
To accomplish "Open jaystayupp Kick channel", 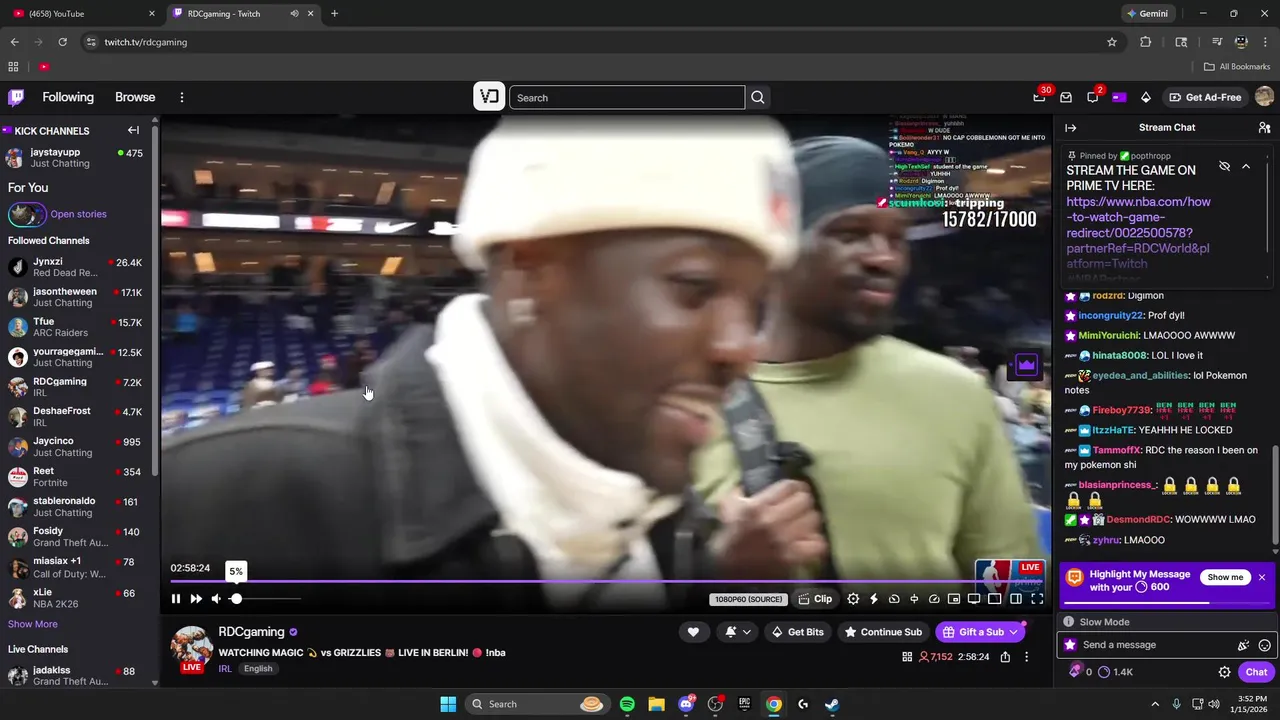I will click(78, 158).
